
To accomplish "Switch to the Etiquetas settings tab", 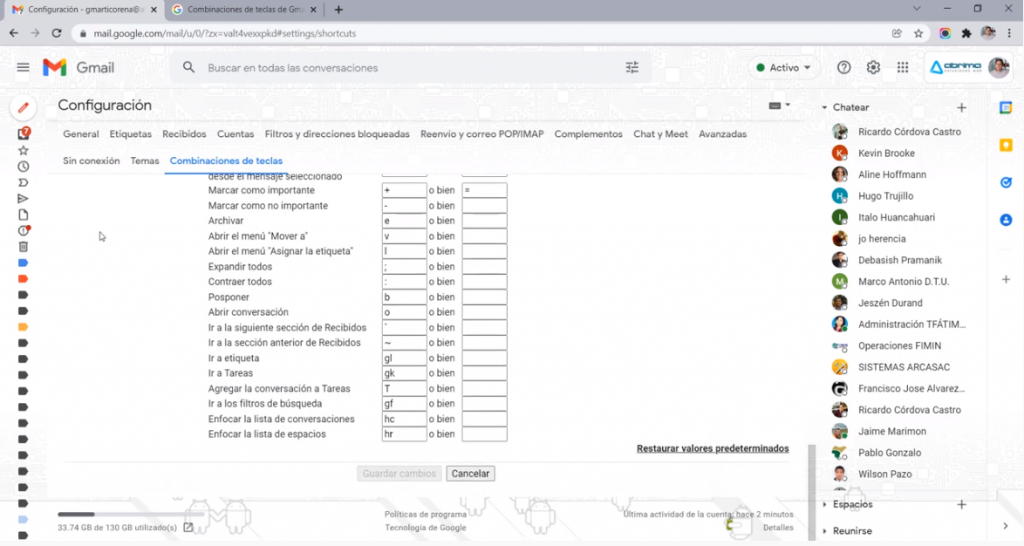I will (x=131, y=134).
